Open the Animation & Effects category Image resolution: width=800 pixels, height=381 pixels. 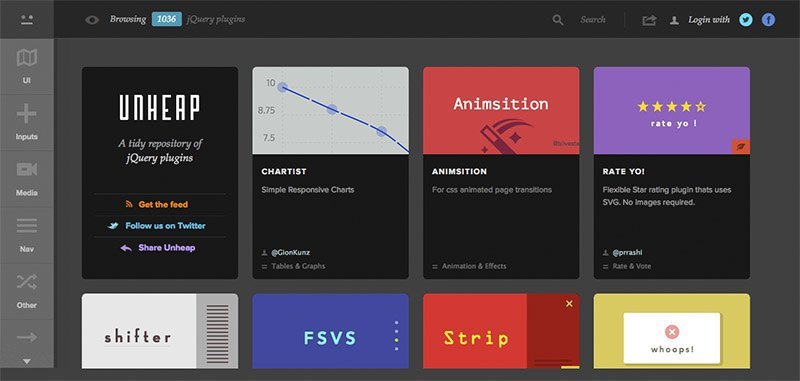point(474,266)
